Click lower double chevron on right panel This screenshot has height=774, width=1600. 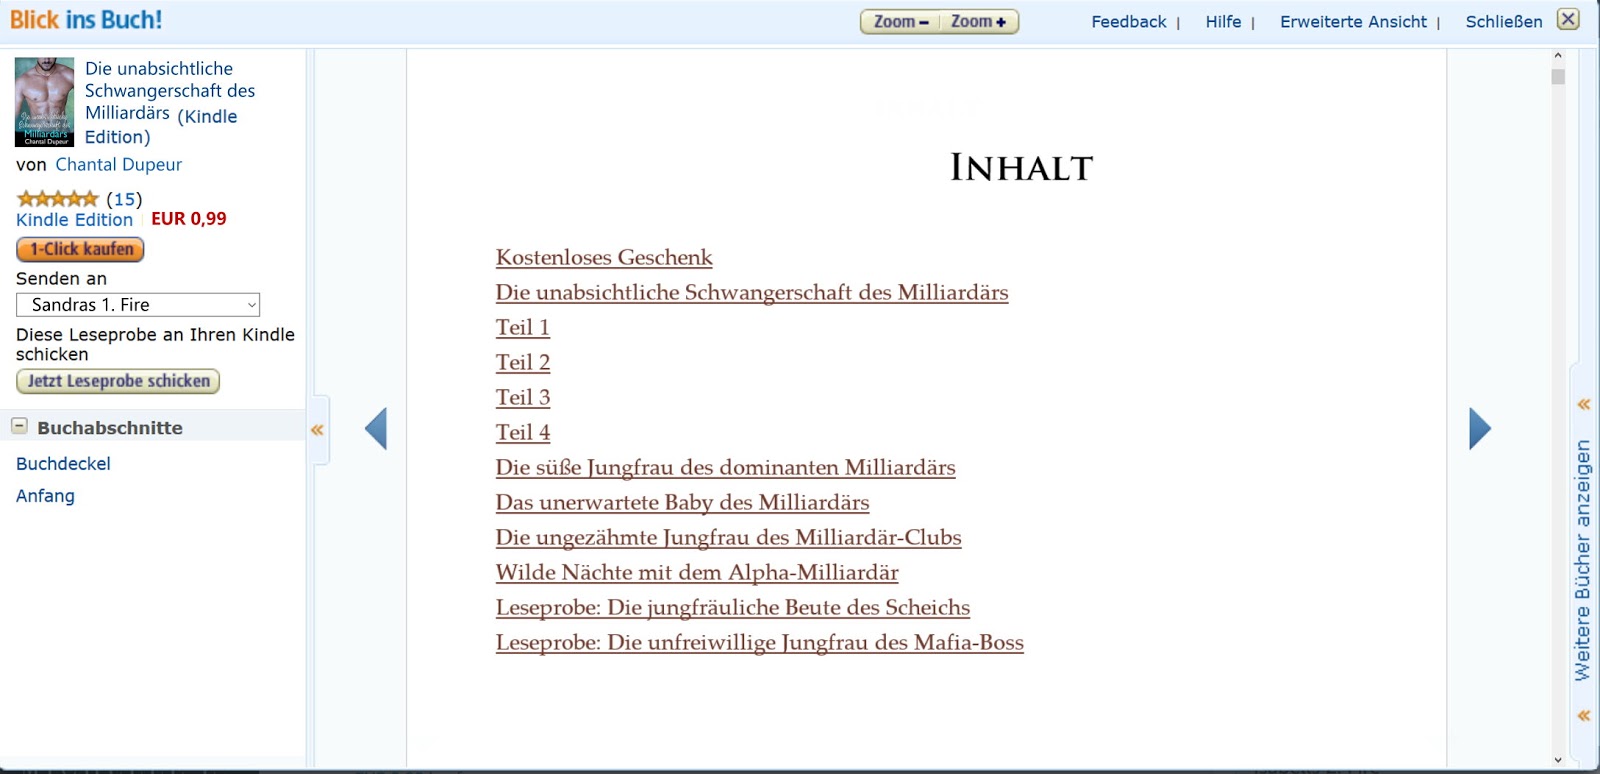pyautogui.click(x=1584, y=716)
